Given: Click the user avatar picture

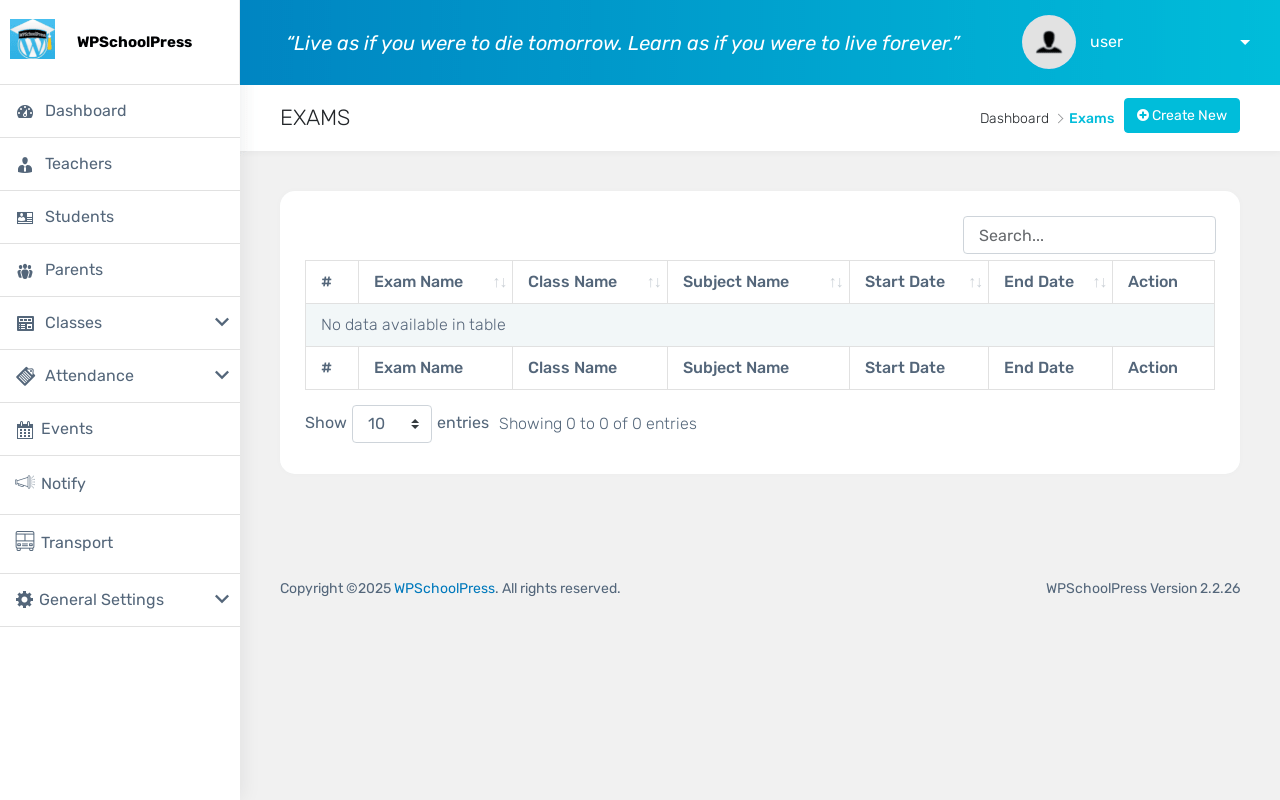Looking at the screenshot, I should pos(1049,42).
